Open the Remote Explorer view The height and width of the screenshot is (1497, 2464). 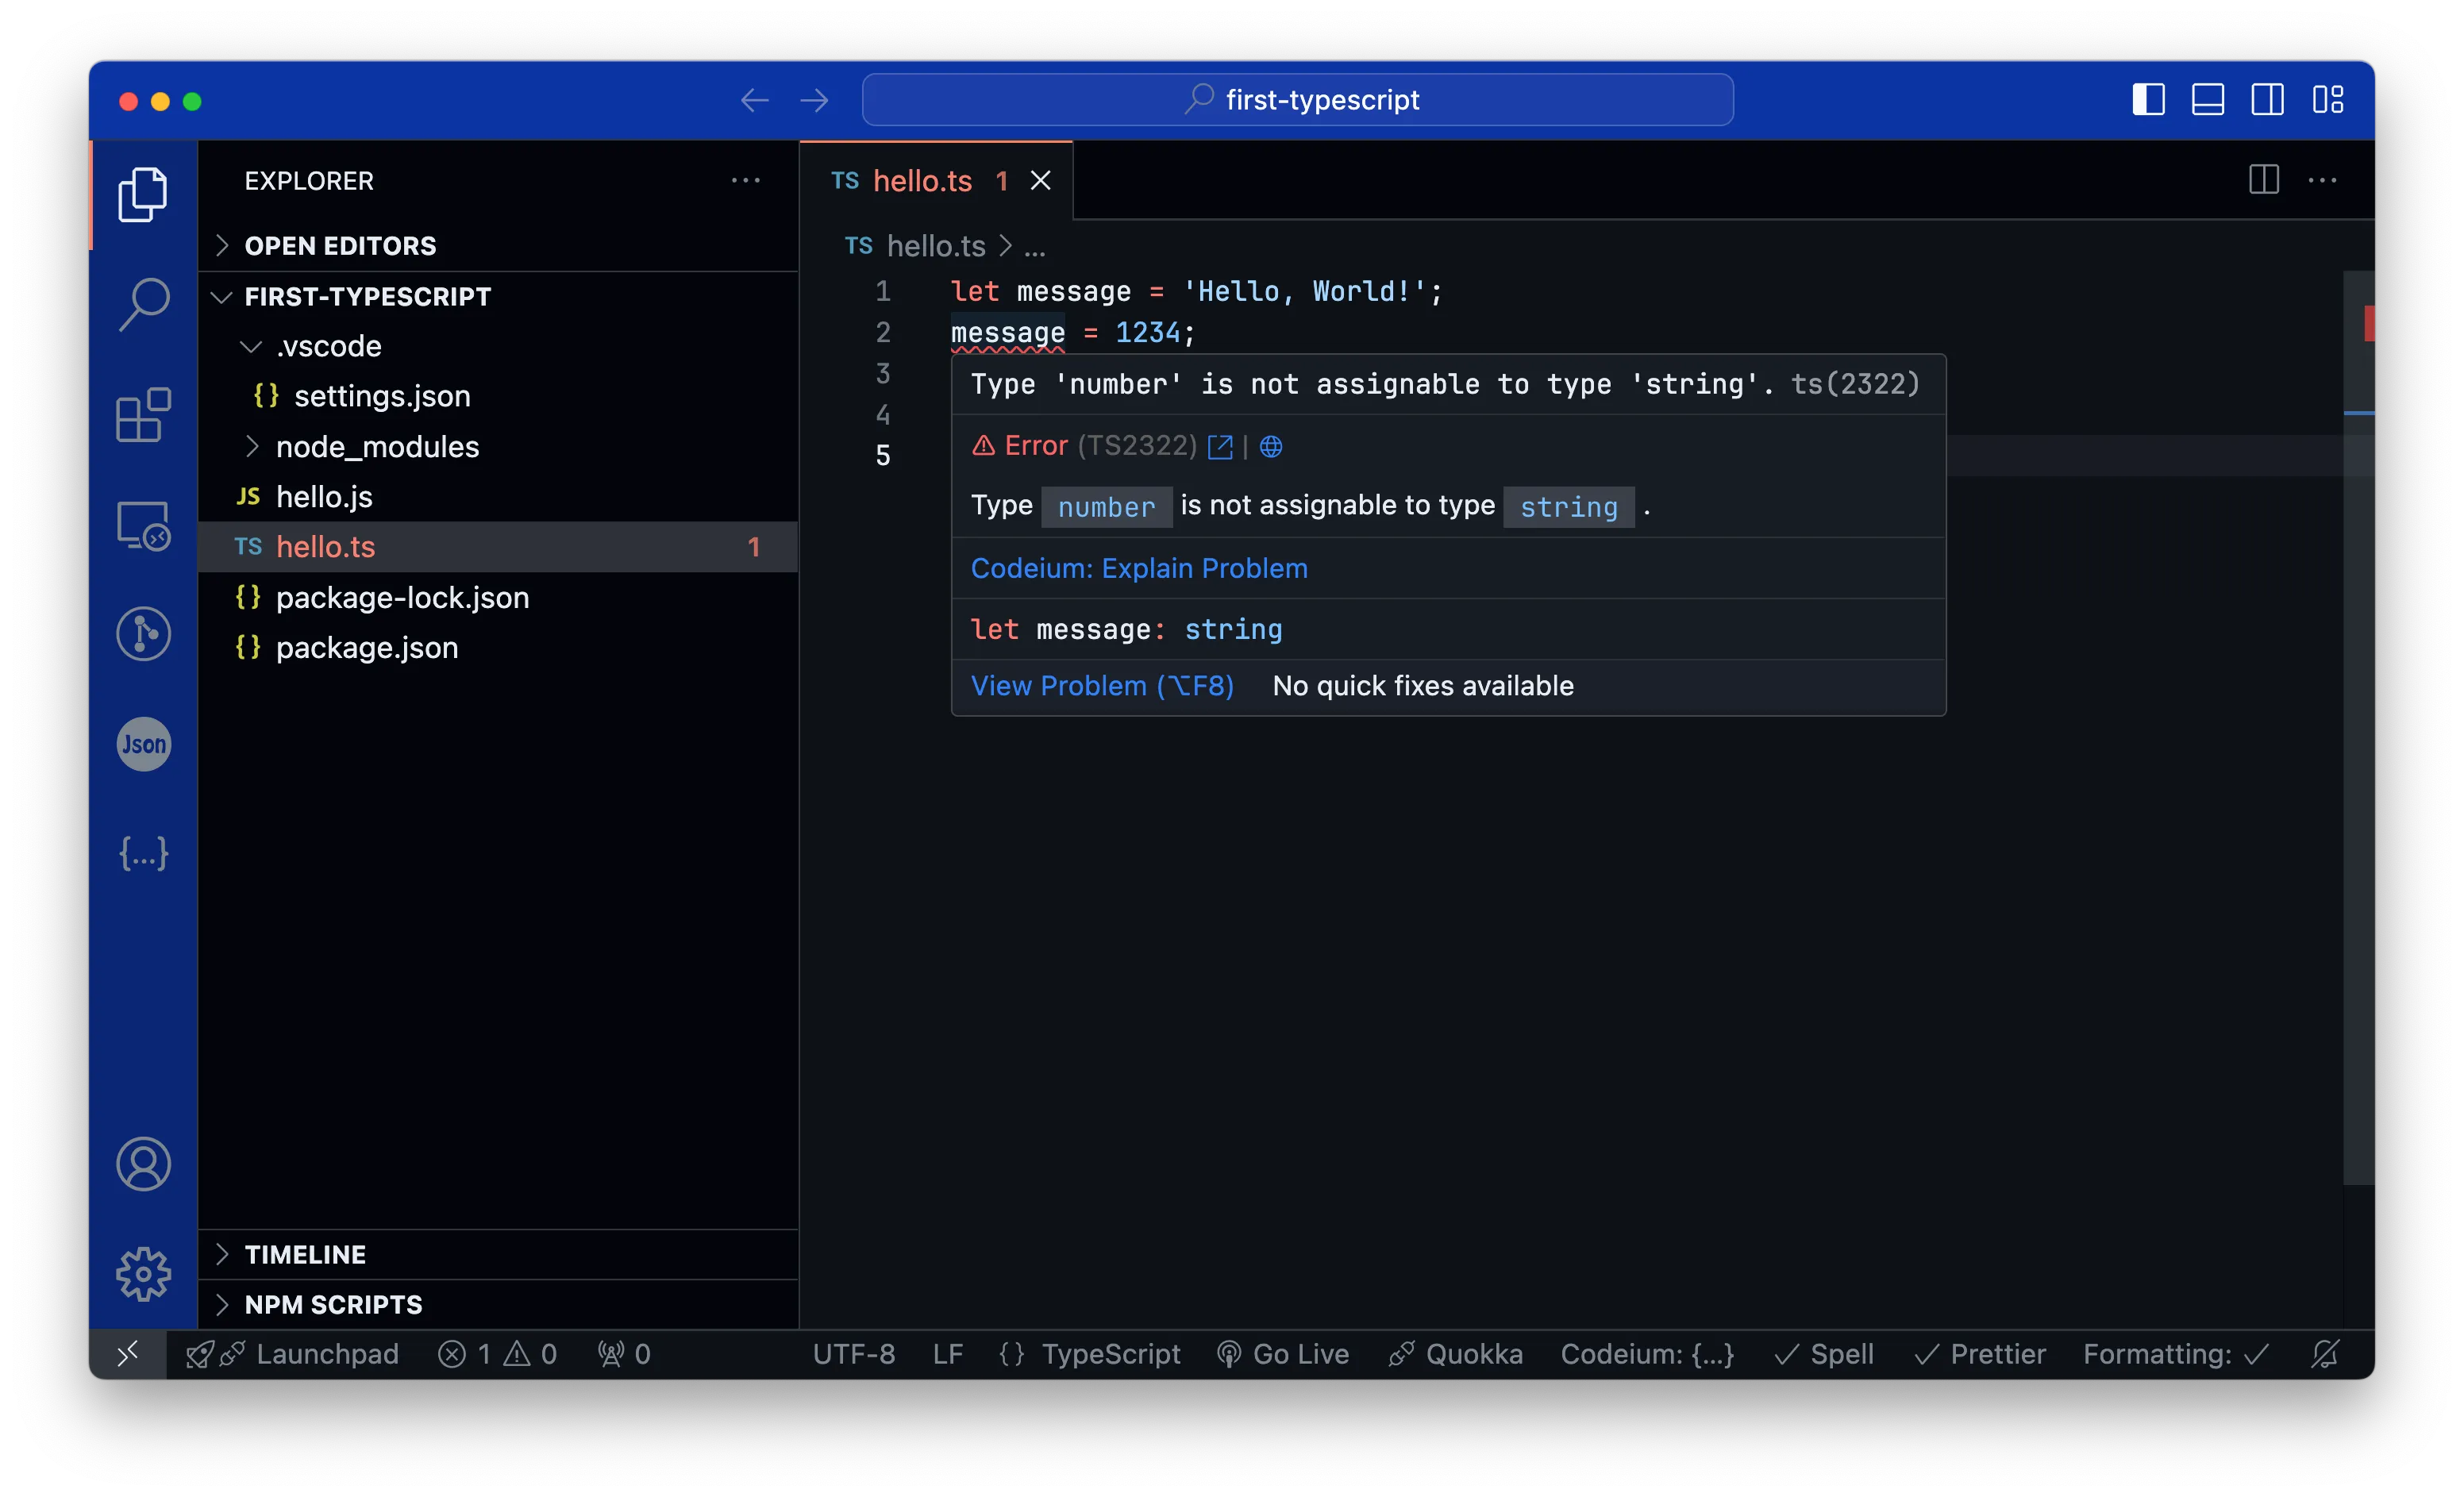[x=144, y=525]
